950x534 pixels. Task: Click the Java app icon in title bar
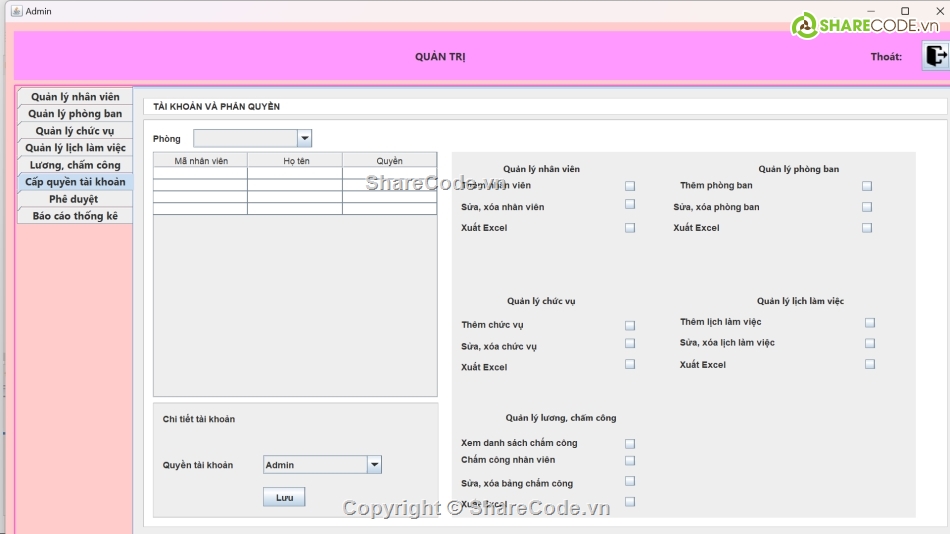point(16,11)
